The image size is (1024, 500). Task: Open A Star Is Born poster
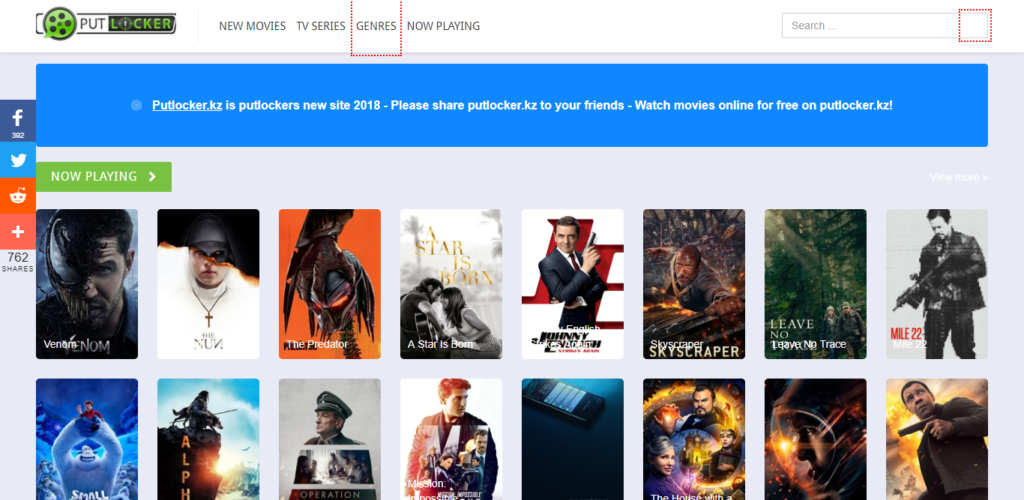click(451, 284)
